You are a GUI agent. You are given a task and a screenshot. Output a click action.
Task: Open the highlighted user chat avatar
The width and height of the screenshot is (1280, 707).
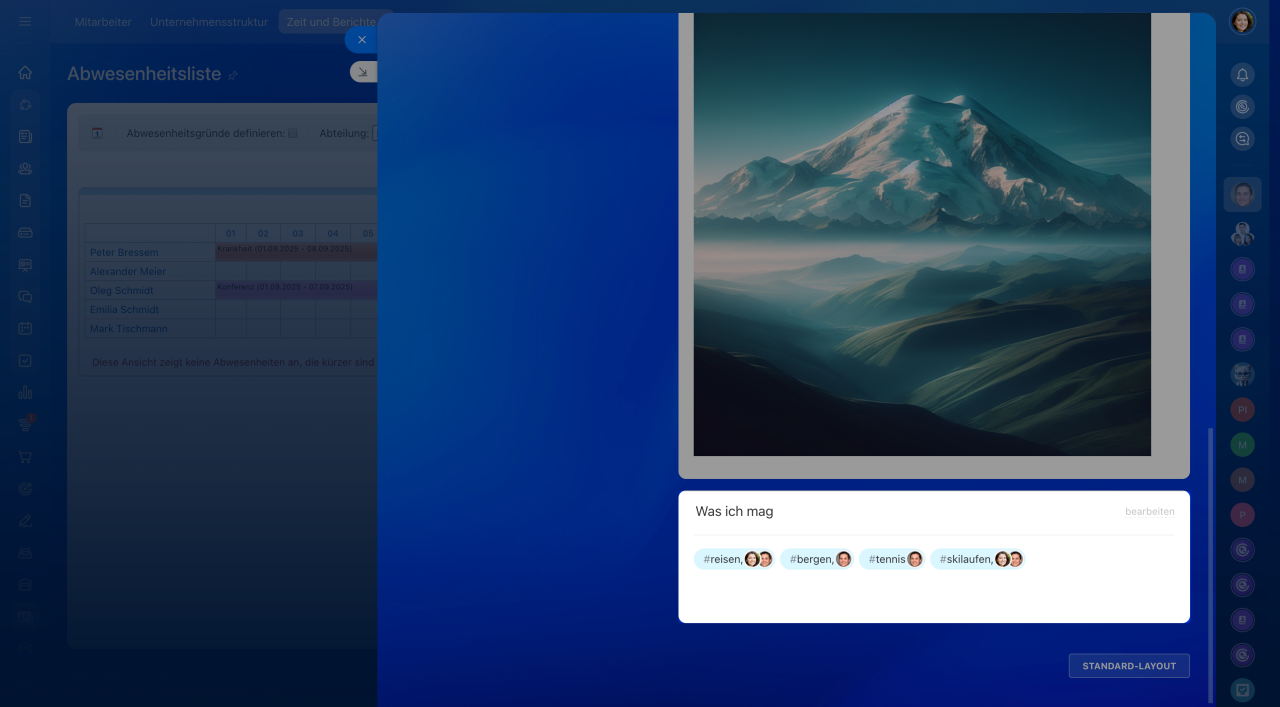tap(1242, 194)
